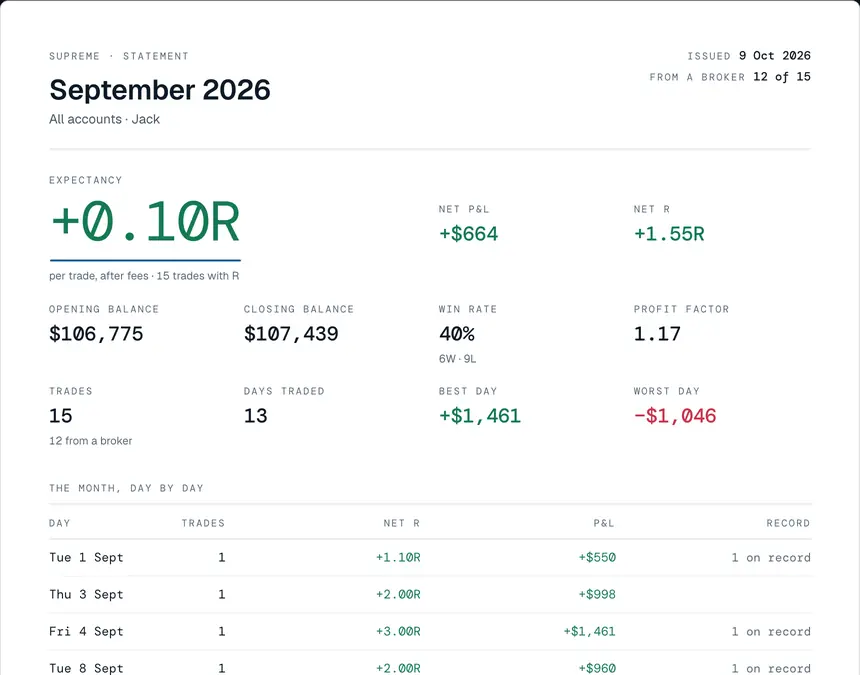Select the 'Fri 4 Sept' row
The height and width of the screenshot is (675, 860).
tap(430, 632)
